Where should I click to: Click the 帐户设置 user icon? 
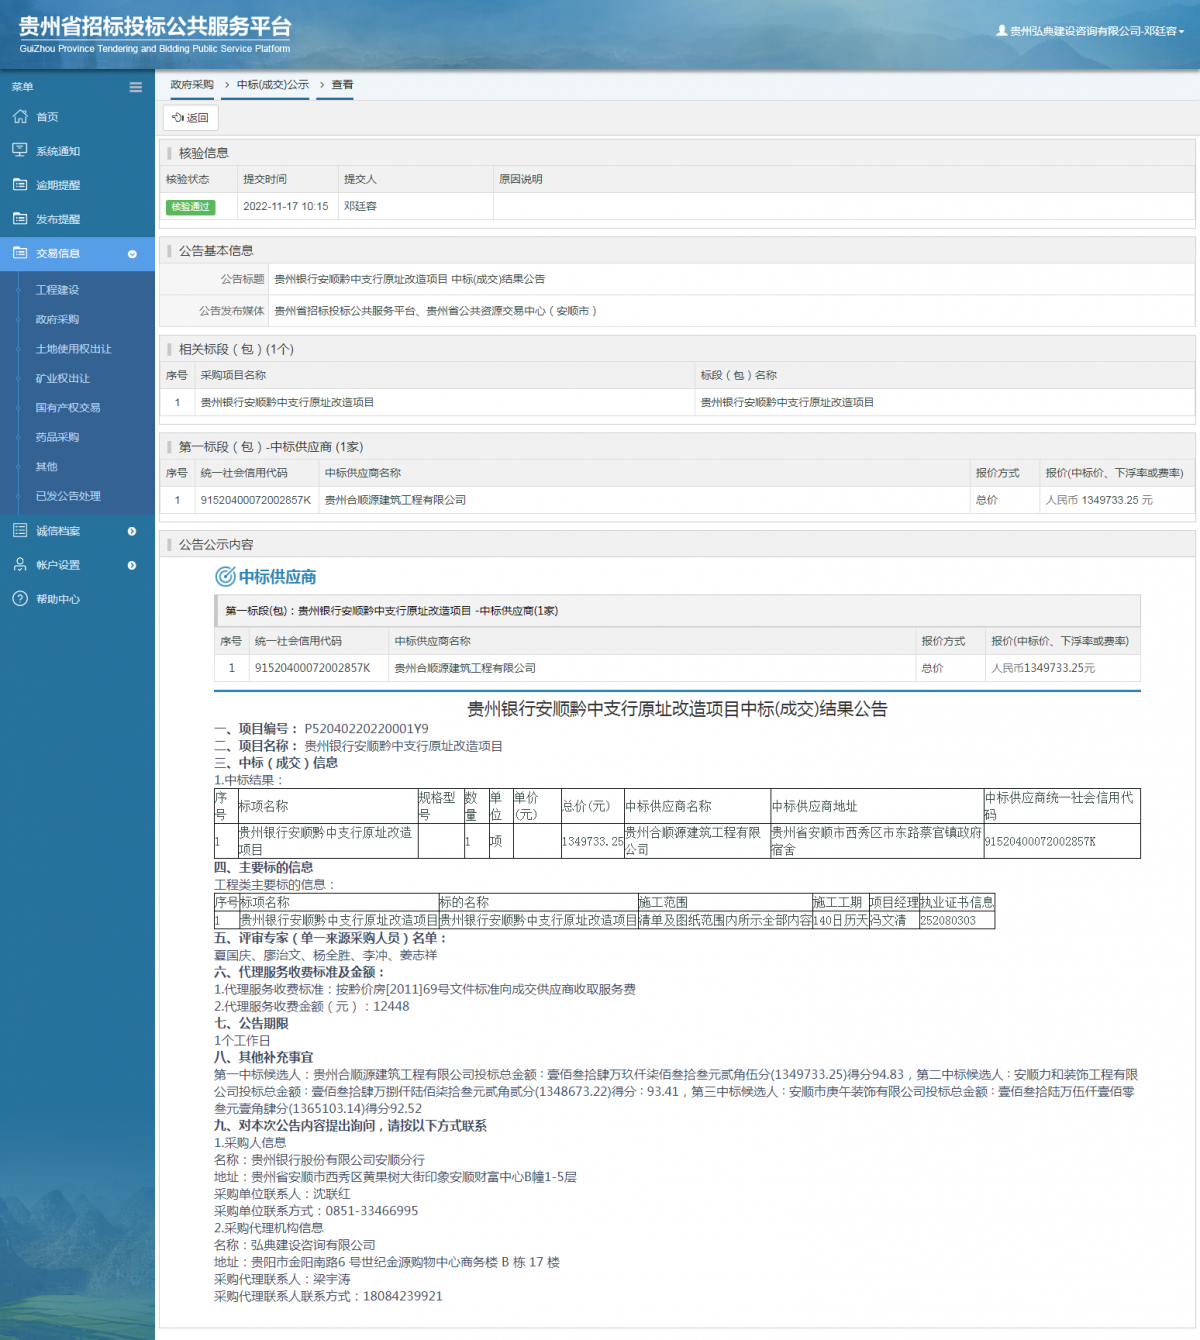click(x=20, y=565)
